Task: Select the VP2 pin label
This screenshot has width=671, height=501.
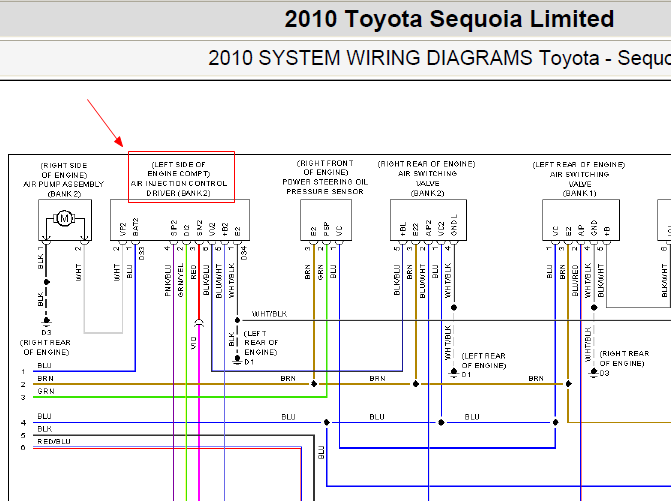Action: click(x=123, y=229)
